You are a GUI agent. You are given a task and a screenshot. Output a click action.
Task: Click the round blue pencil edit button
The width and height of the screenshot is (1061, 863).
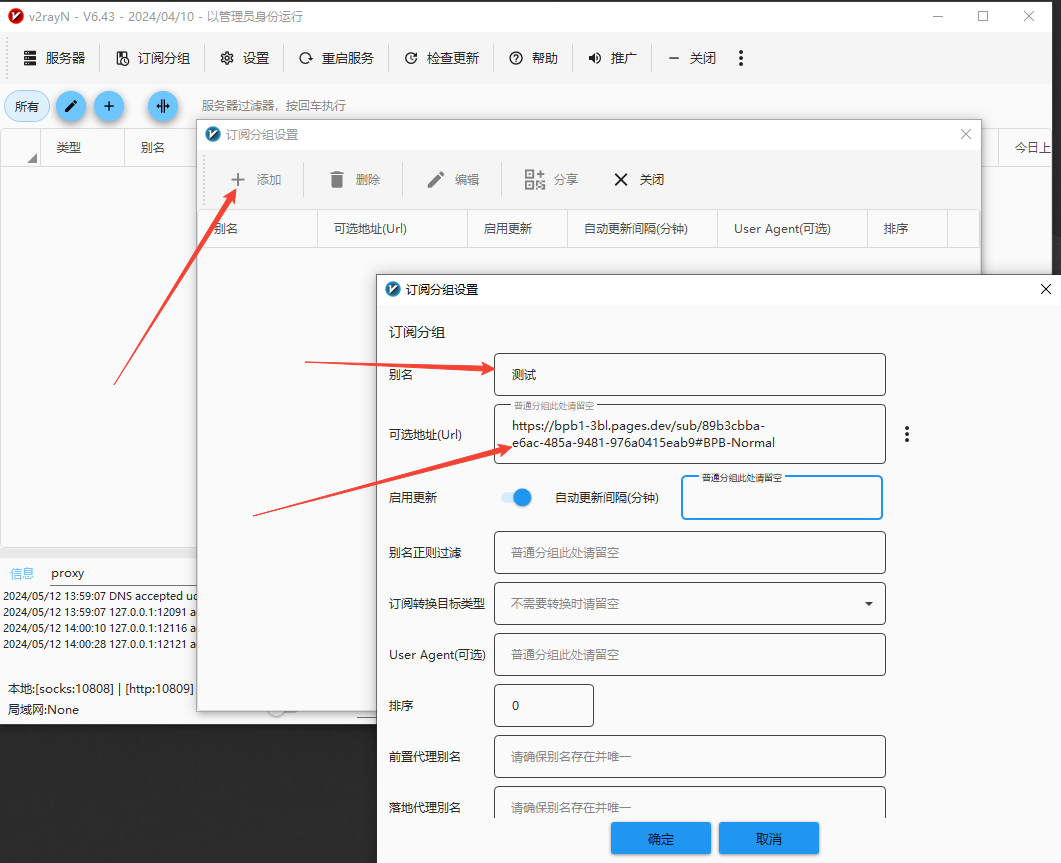70,106
